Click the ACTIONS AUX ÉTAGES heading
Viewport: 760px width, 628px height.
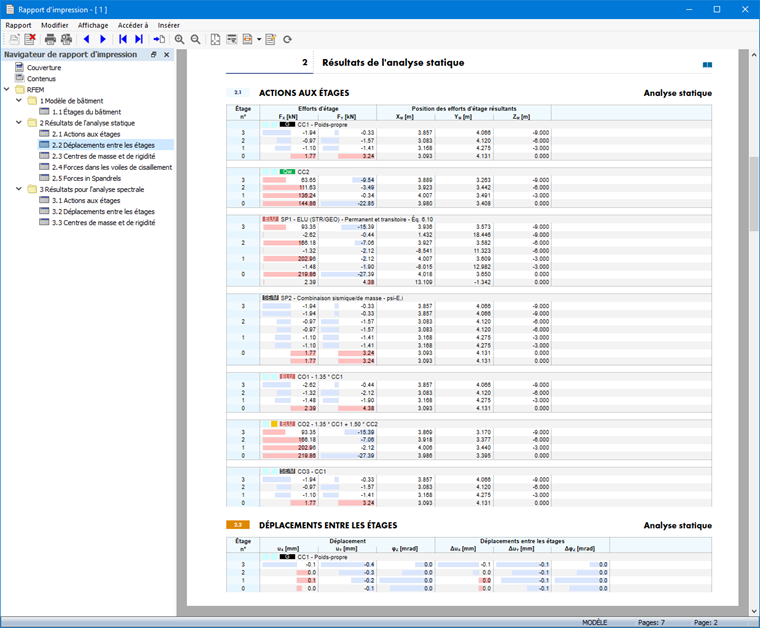click(304, 93)
